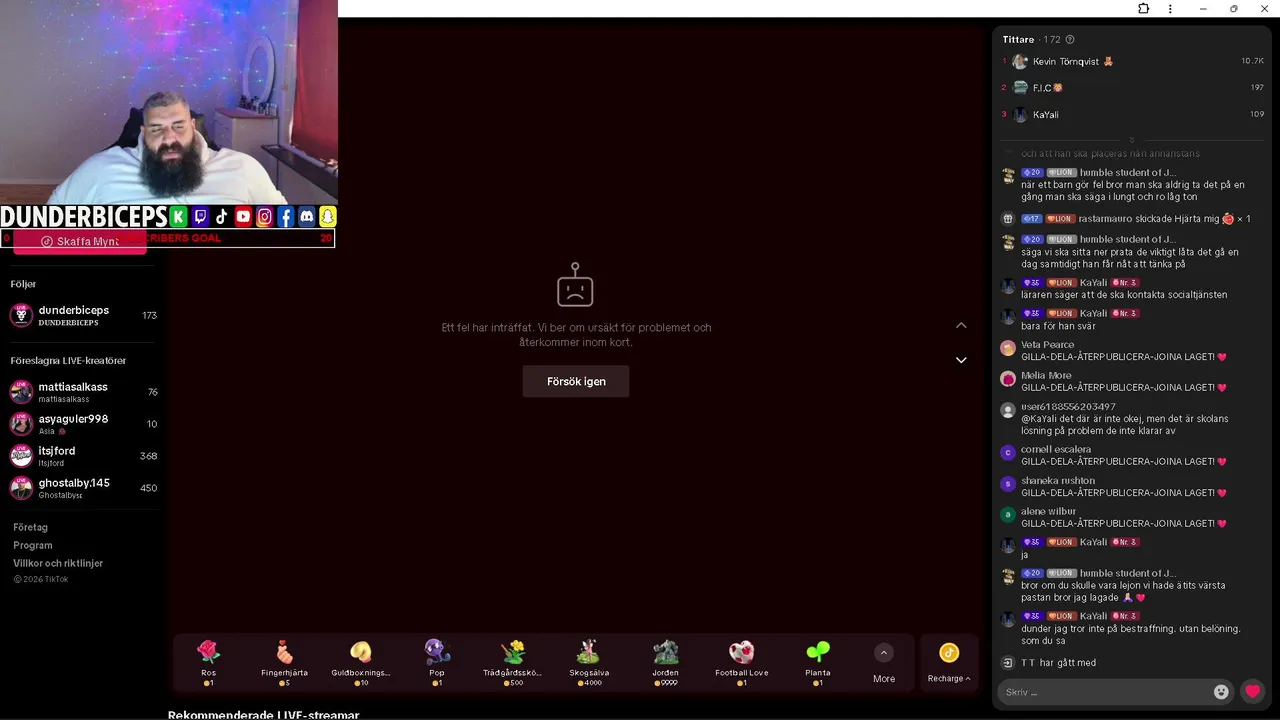Tap the pink heart like button
The height and width of the screenshot is (720, 1280).
pyautogui.click(x=1252, y=691)
